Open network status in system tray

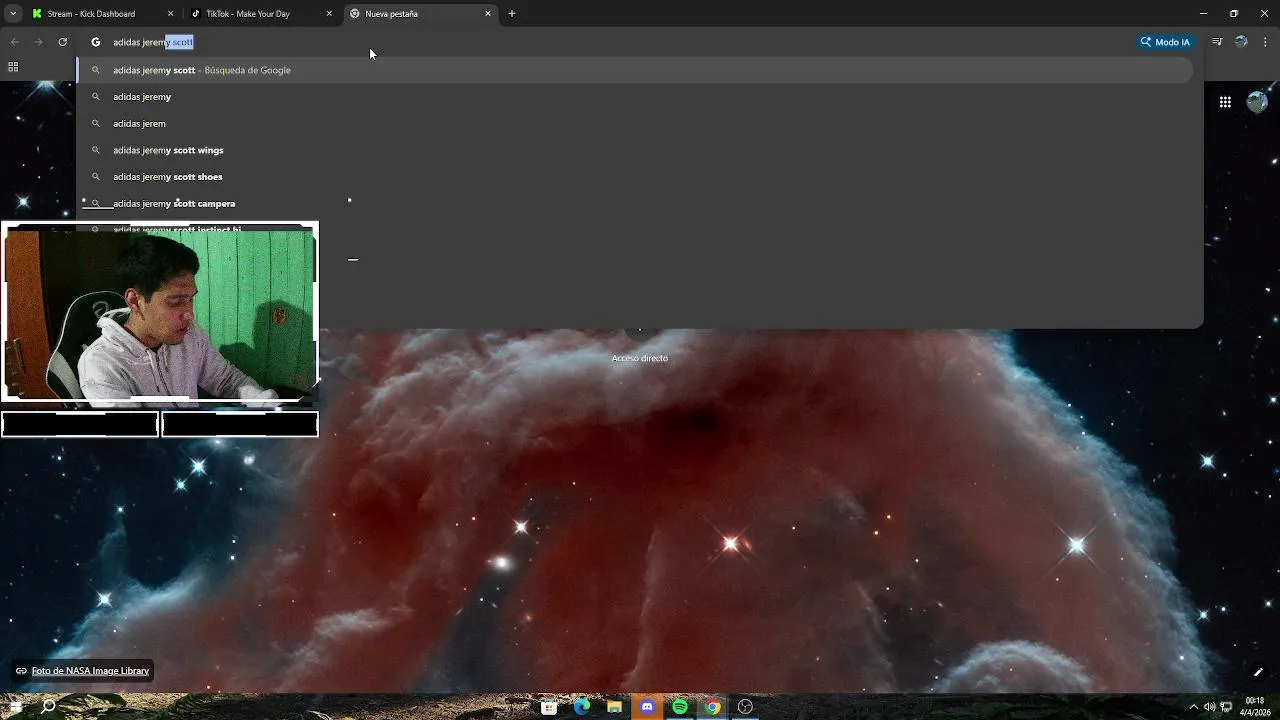(1226, 707)
